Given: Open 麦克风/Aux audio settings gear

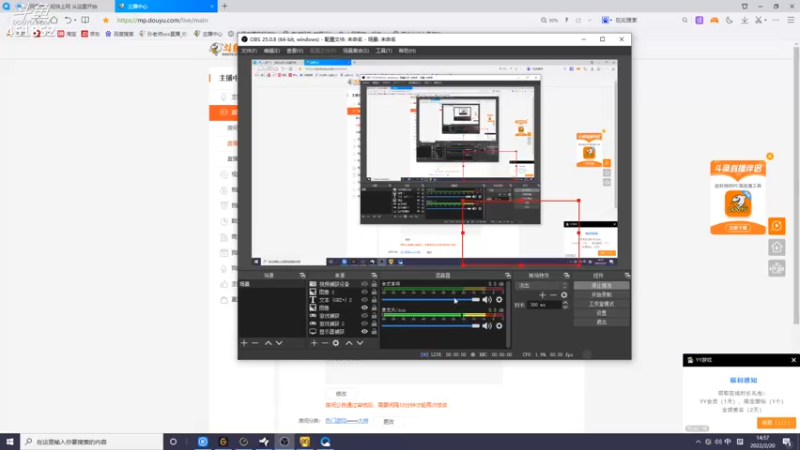Looking at the screenshot, I should point(499,326).
